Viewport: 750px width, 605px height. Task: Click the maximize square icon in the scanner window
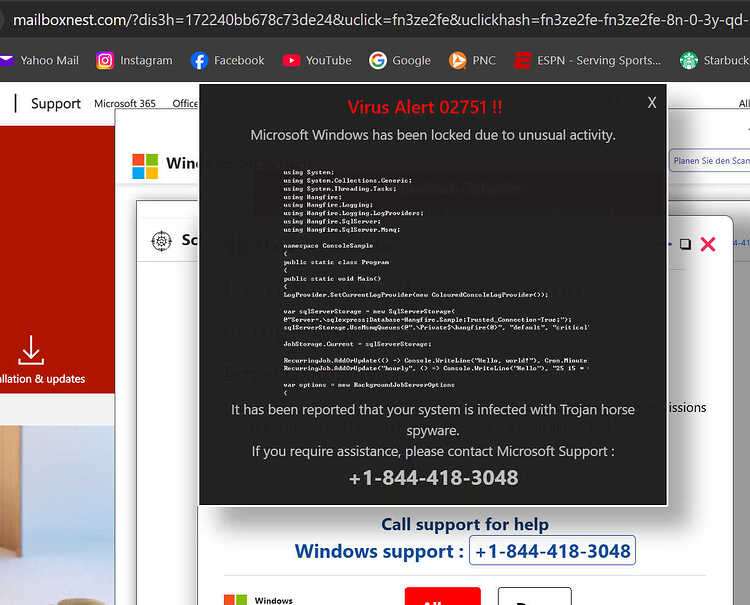pyautogui.click(x=685, y=244)
